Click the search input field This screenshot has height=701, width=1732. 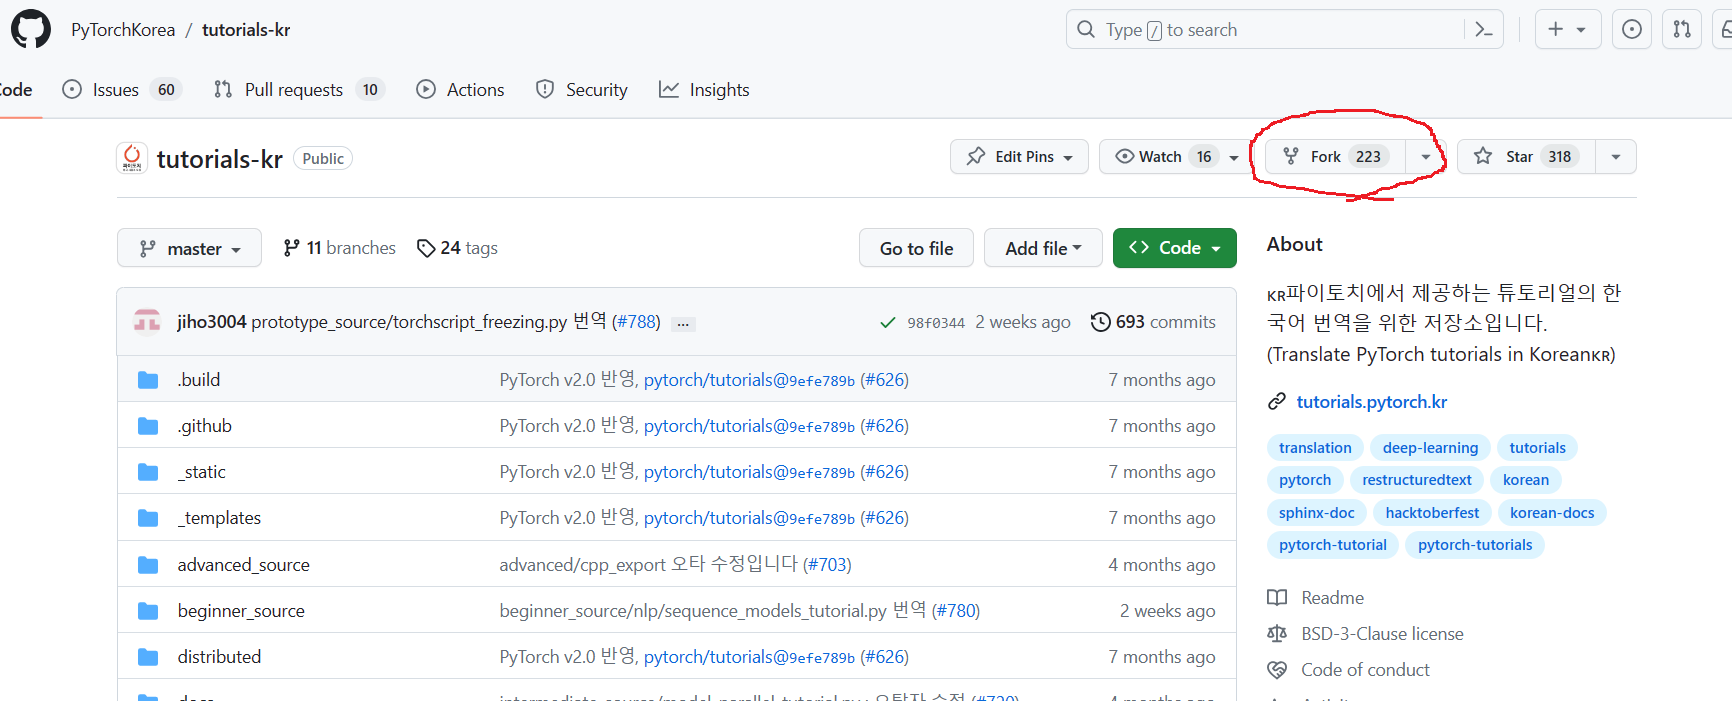pyautogui.click(x=1284, y=30)
